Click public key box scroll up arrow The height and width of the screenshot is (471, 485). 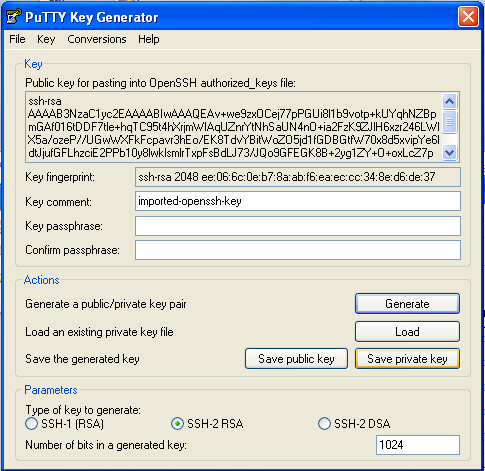pos(450,101)
